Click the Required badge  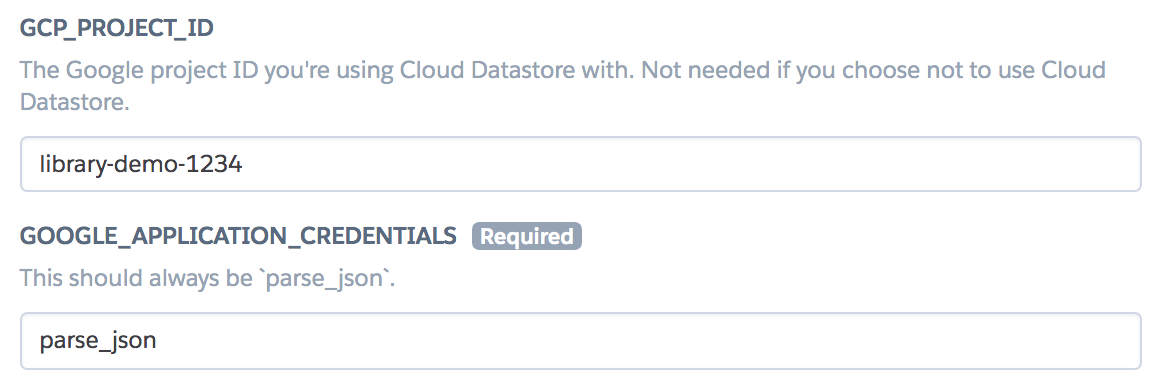527,236
